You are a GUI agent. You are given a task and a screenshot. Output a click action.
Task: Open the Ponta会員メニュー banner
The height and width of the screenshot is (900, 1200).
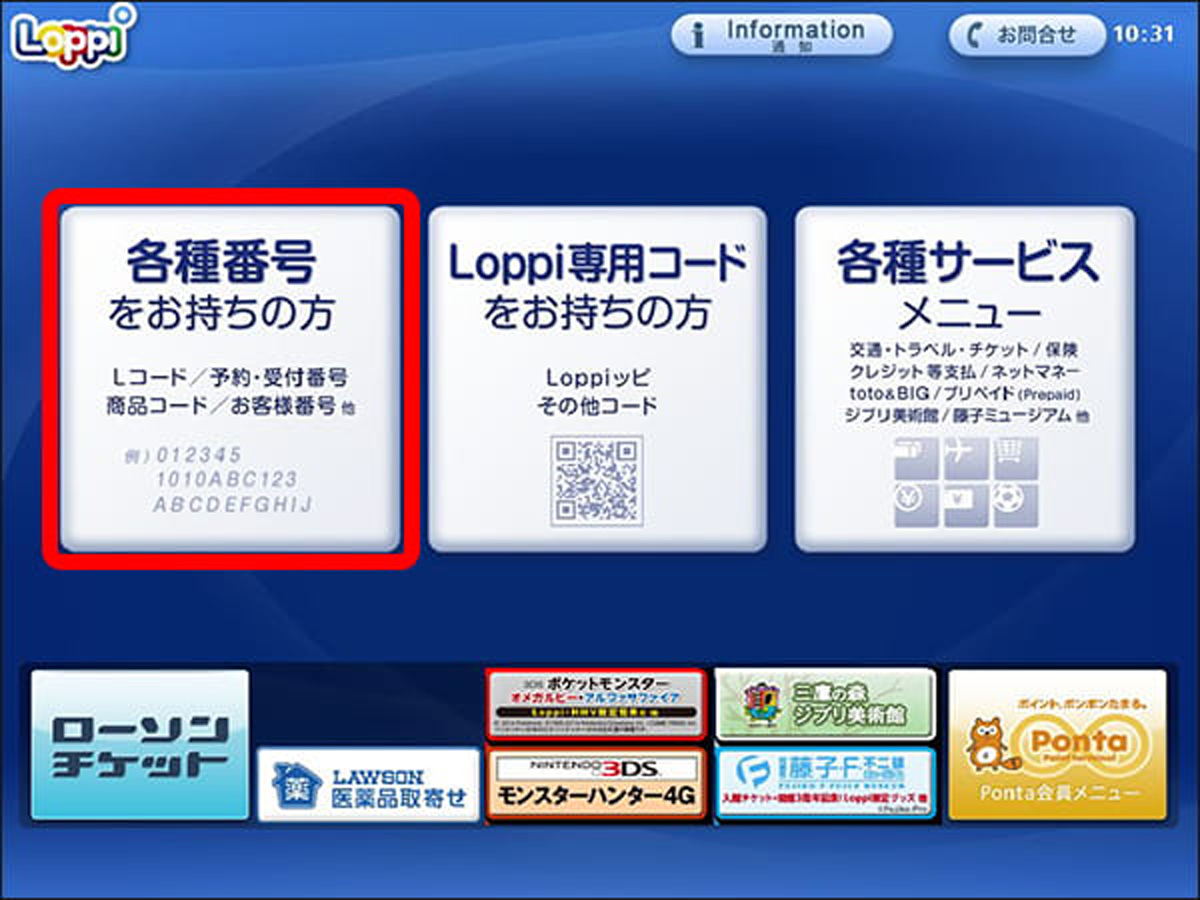[1057, 745]
